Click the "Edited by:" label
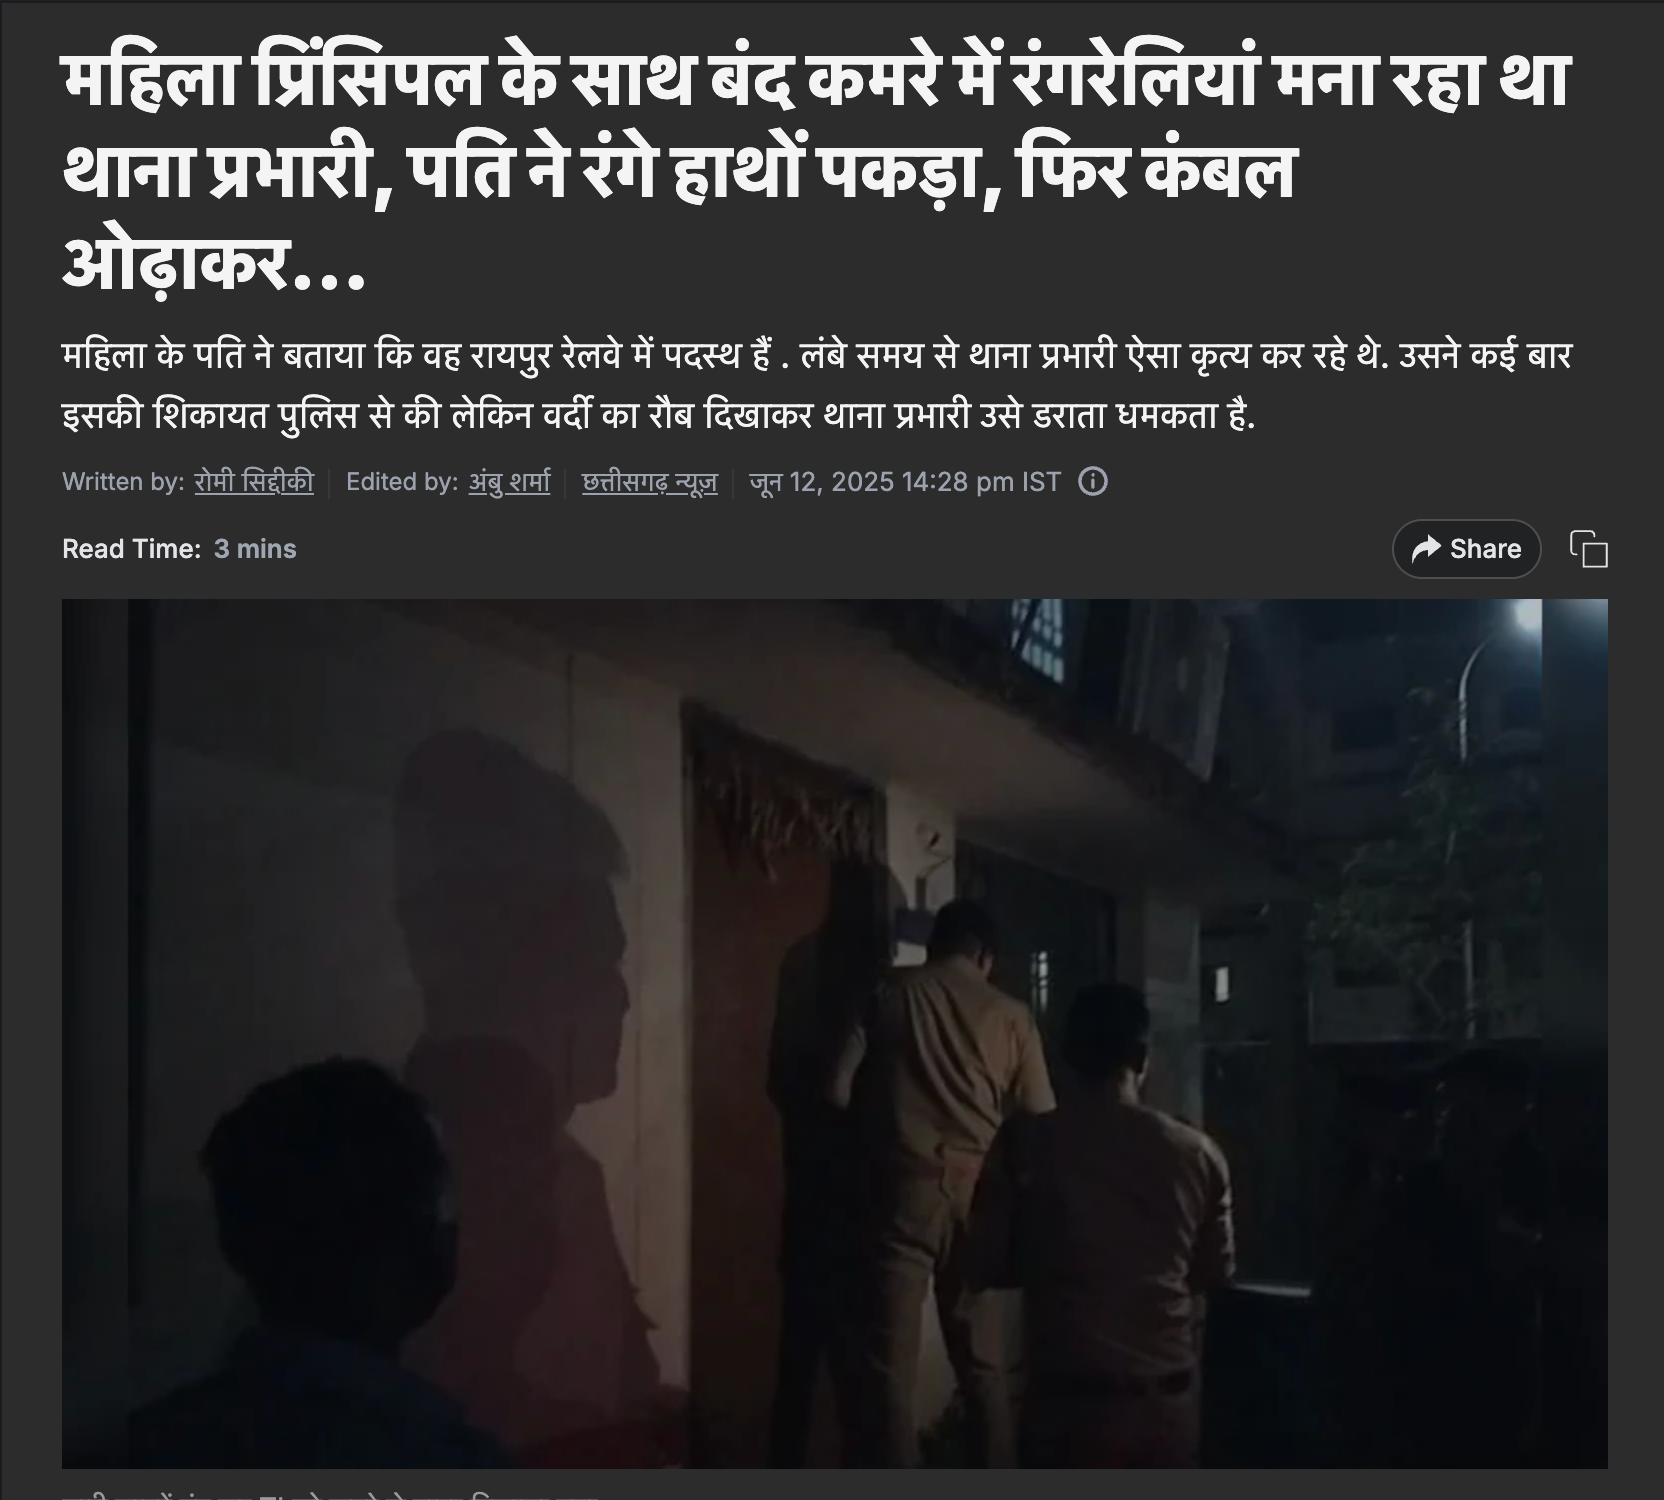This screenshot has height=1500, width=1664. pyautogui.click(x=402, y=482)
